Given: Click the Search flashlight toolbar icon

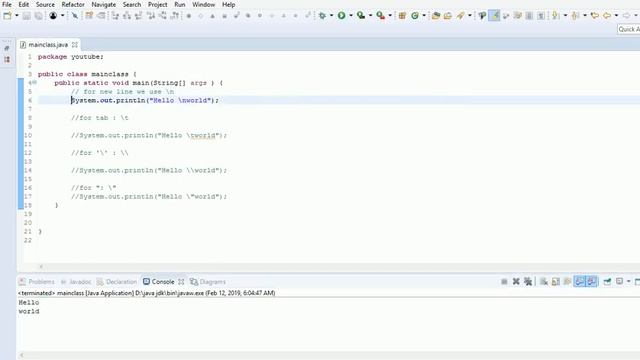Looking at the screenshot, I should (x=460, y=16).
